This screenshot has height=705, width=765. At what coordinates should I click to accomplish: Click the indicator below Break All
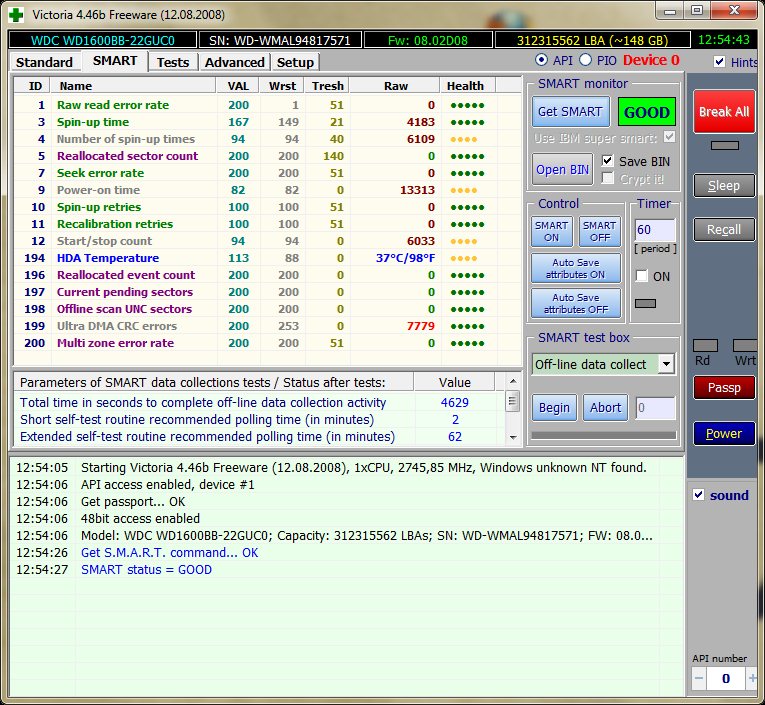click(x=725, y=145)
